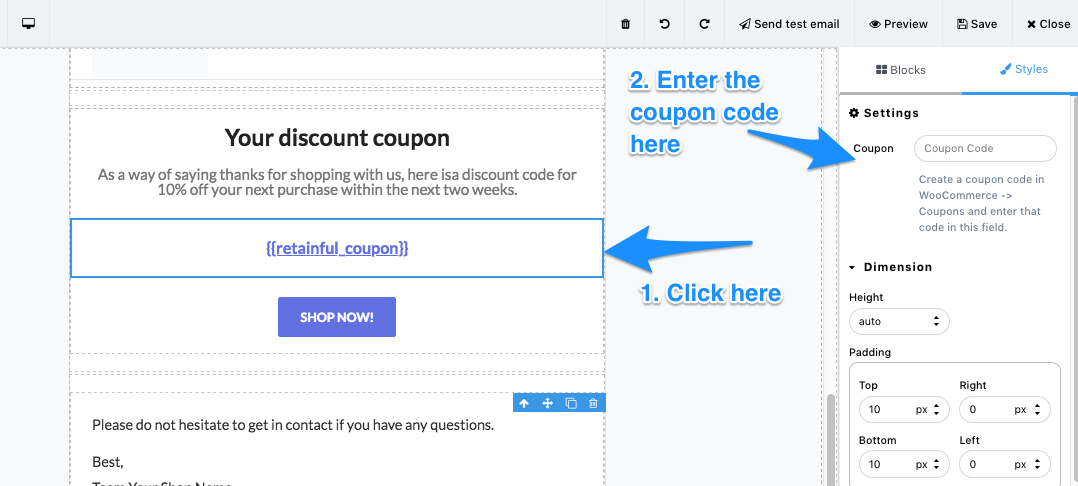Preview the email template
Screen dimensions: 1078x486
pyautogui.click(x=898, y=24)
